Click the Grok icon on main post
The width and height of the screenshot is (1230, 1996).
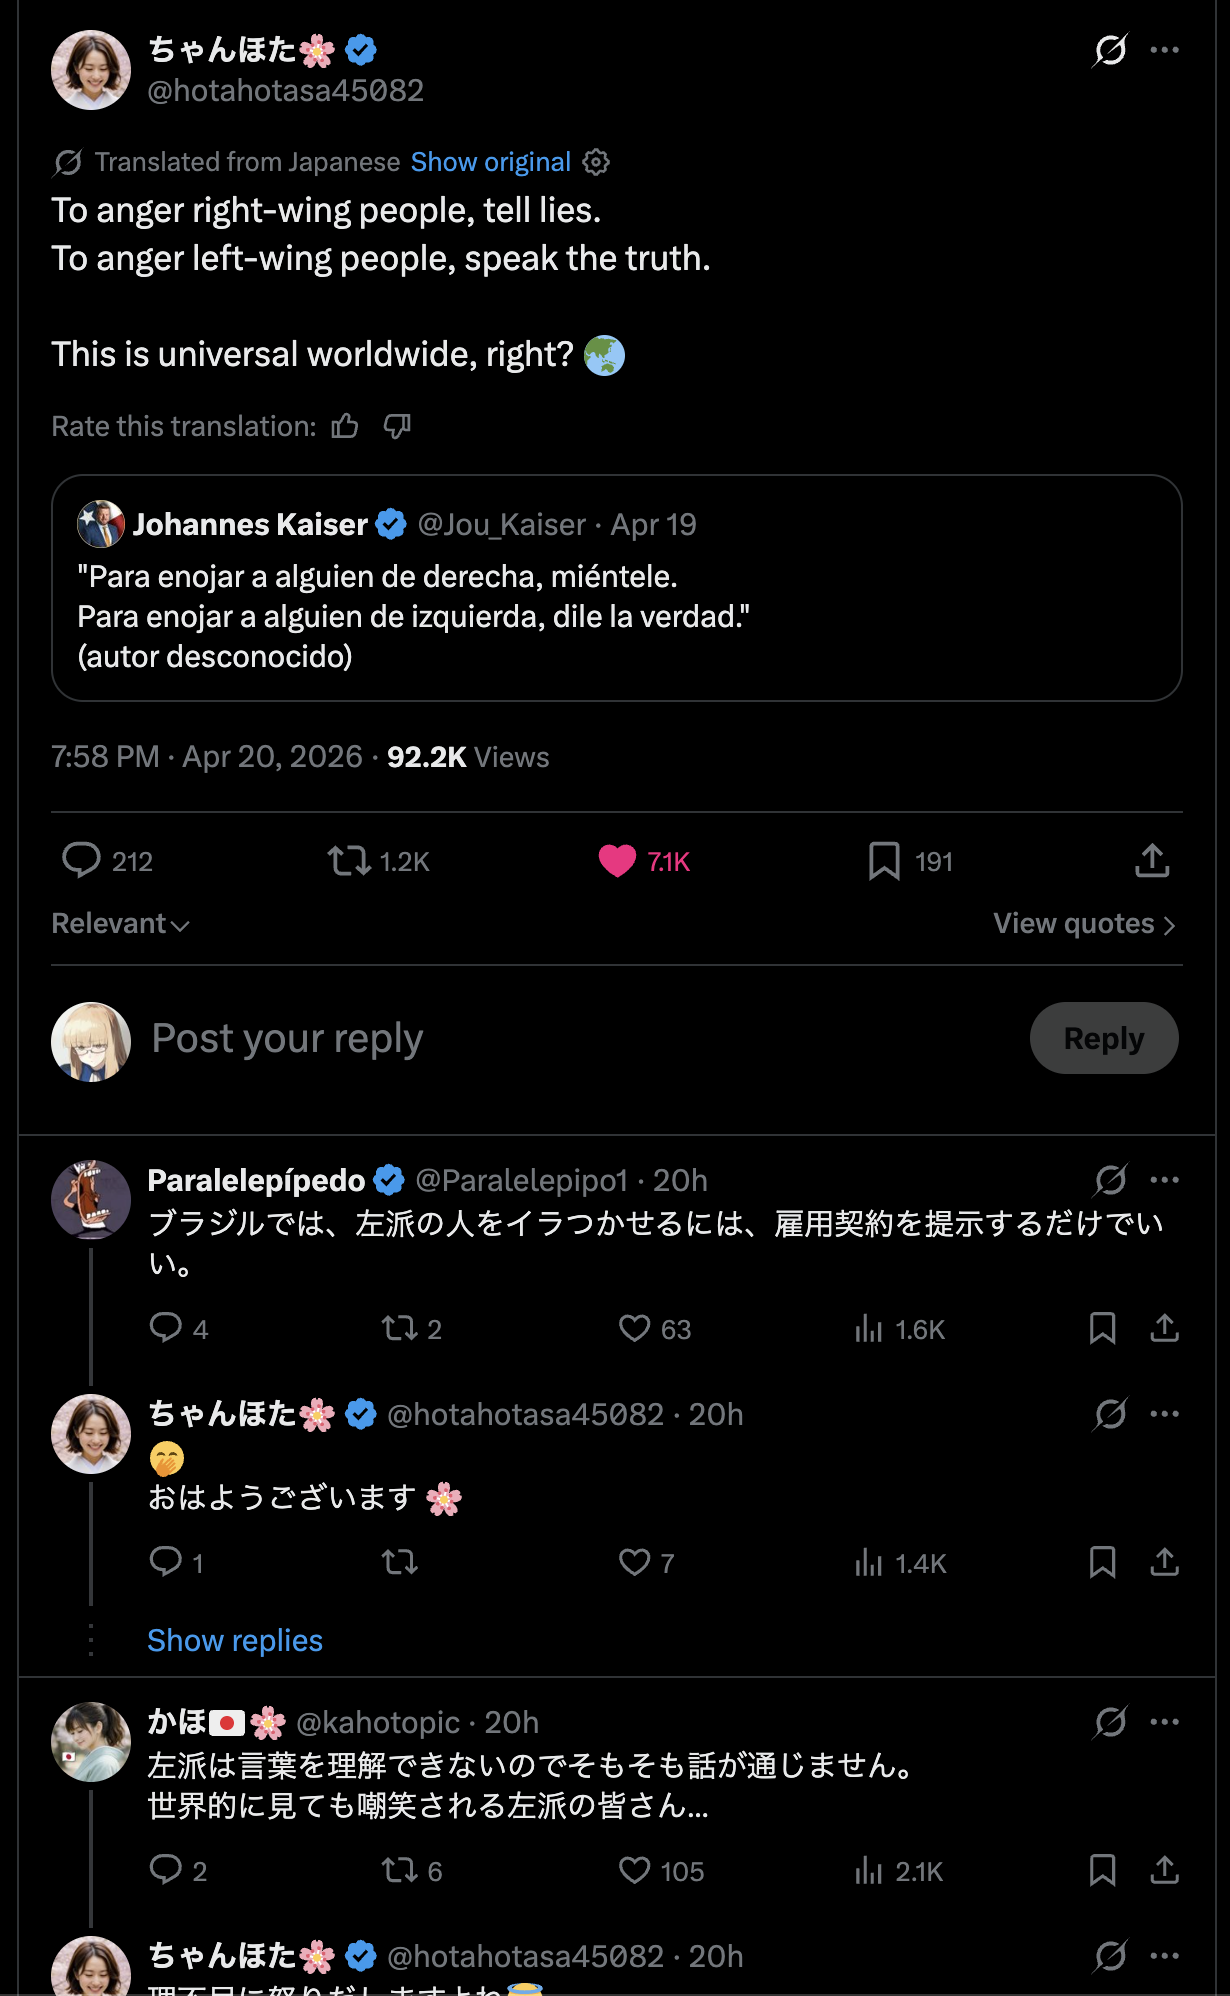click(1110, 50)
